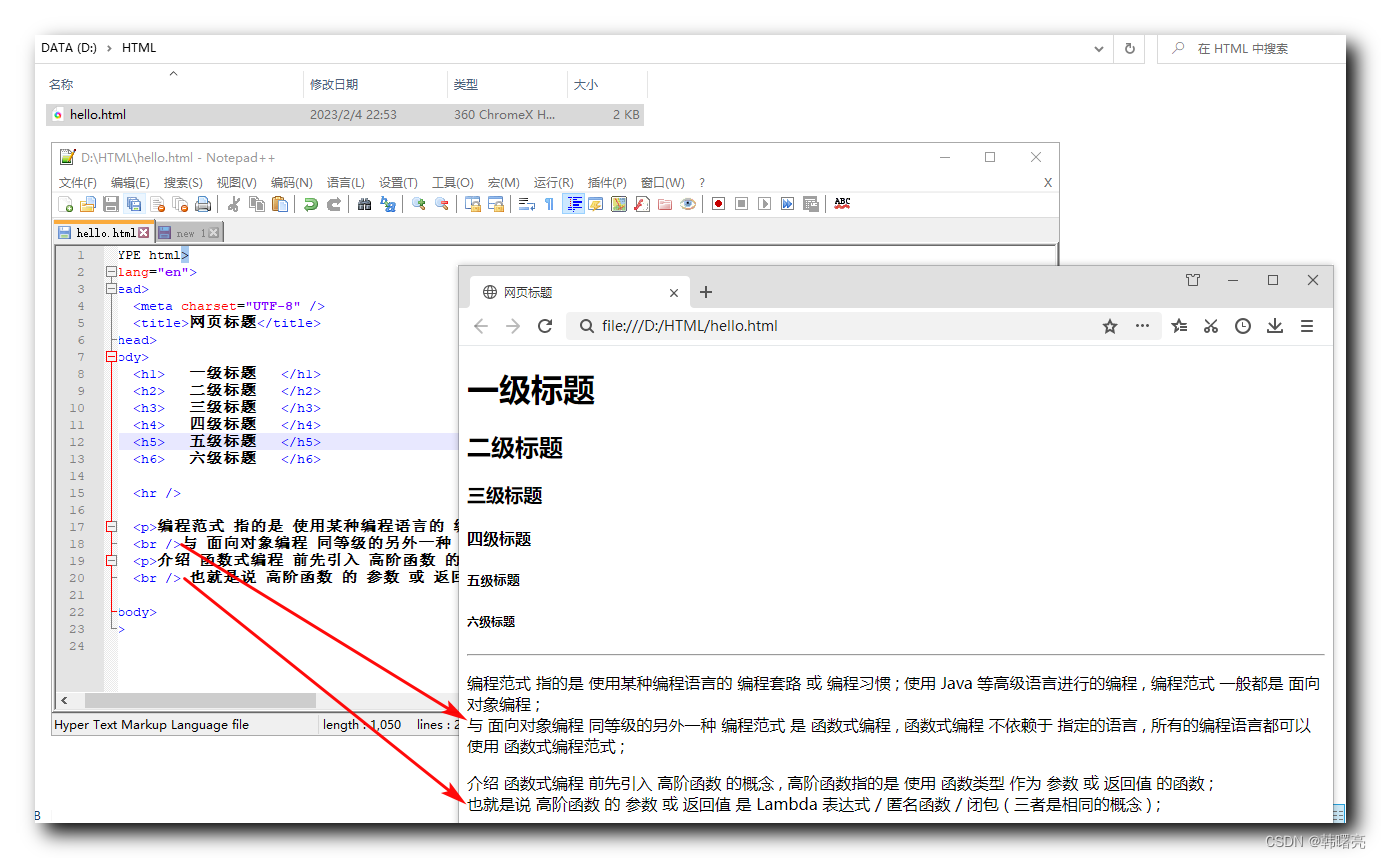This screenshot has height=858, width=1381.
Task: Open favorites list icon in browser
Action: (x=1179, y=326)
